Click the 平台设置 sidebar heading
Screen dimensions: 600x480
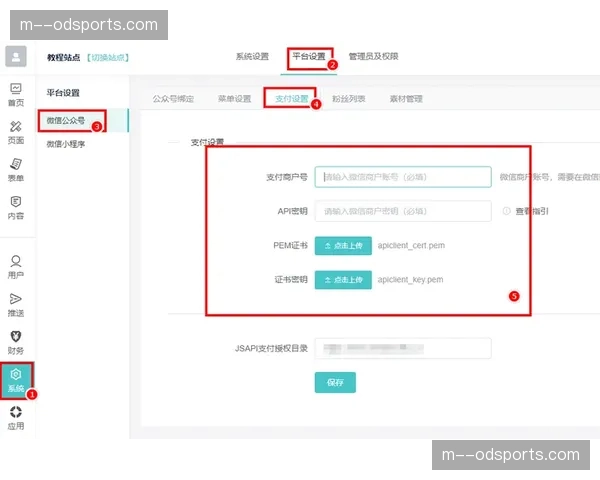click(63, 93)
